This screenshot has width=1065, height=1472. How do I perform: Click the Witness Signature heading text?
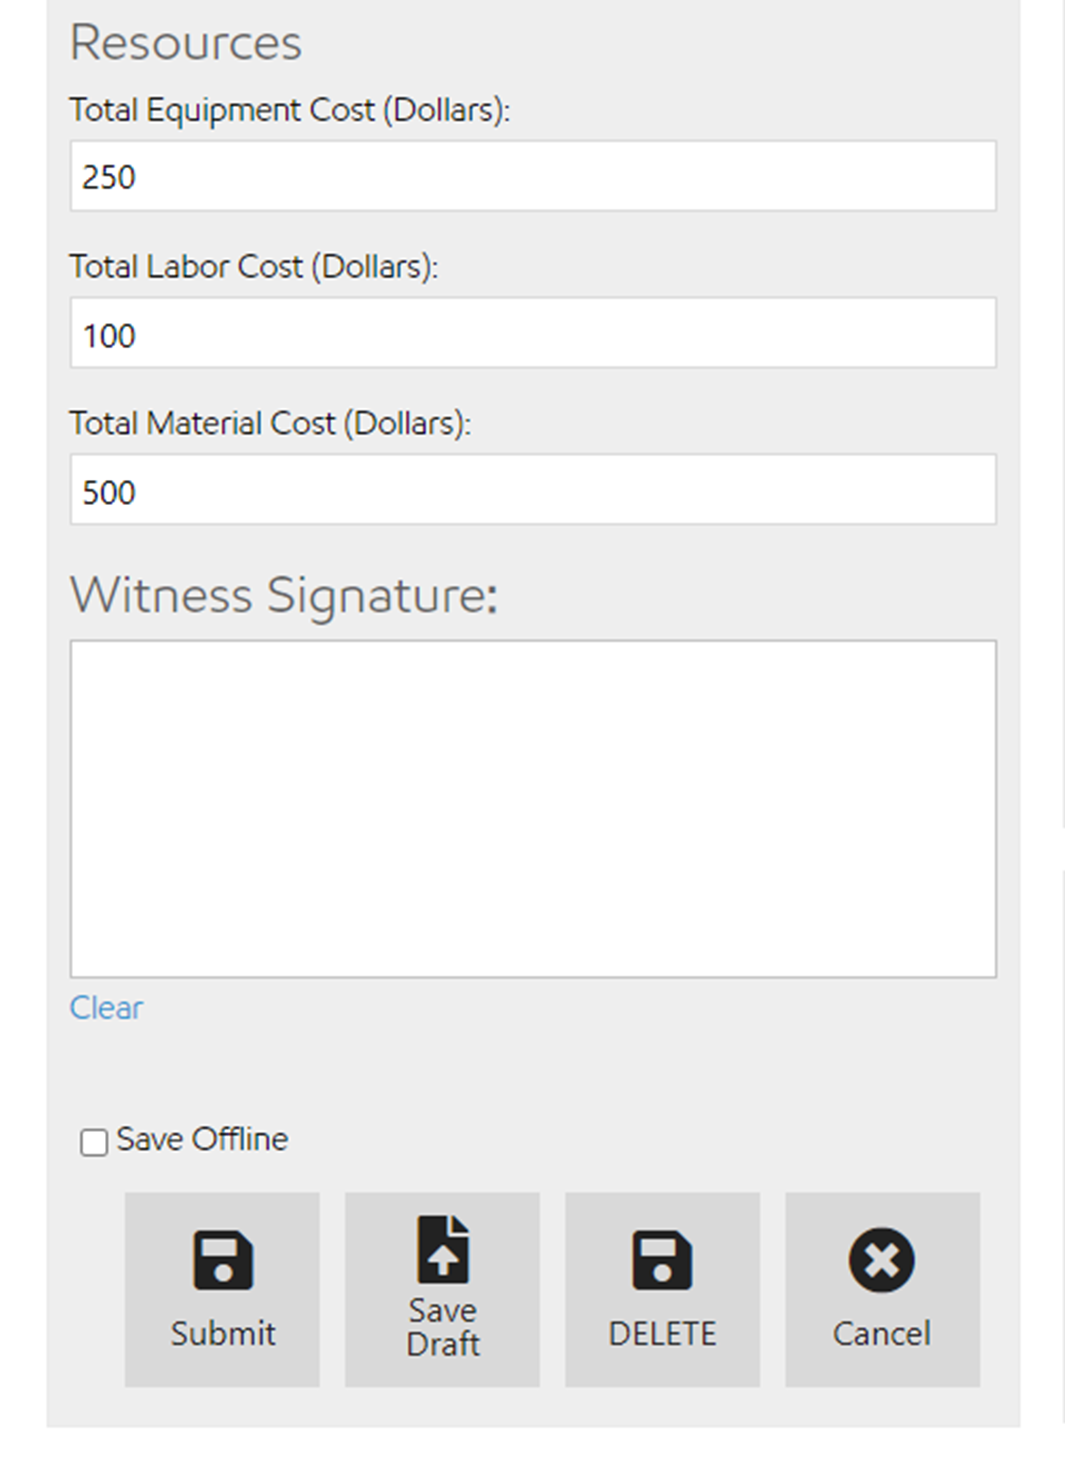[x=283, y=595]
